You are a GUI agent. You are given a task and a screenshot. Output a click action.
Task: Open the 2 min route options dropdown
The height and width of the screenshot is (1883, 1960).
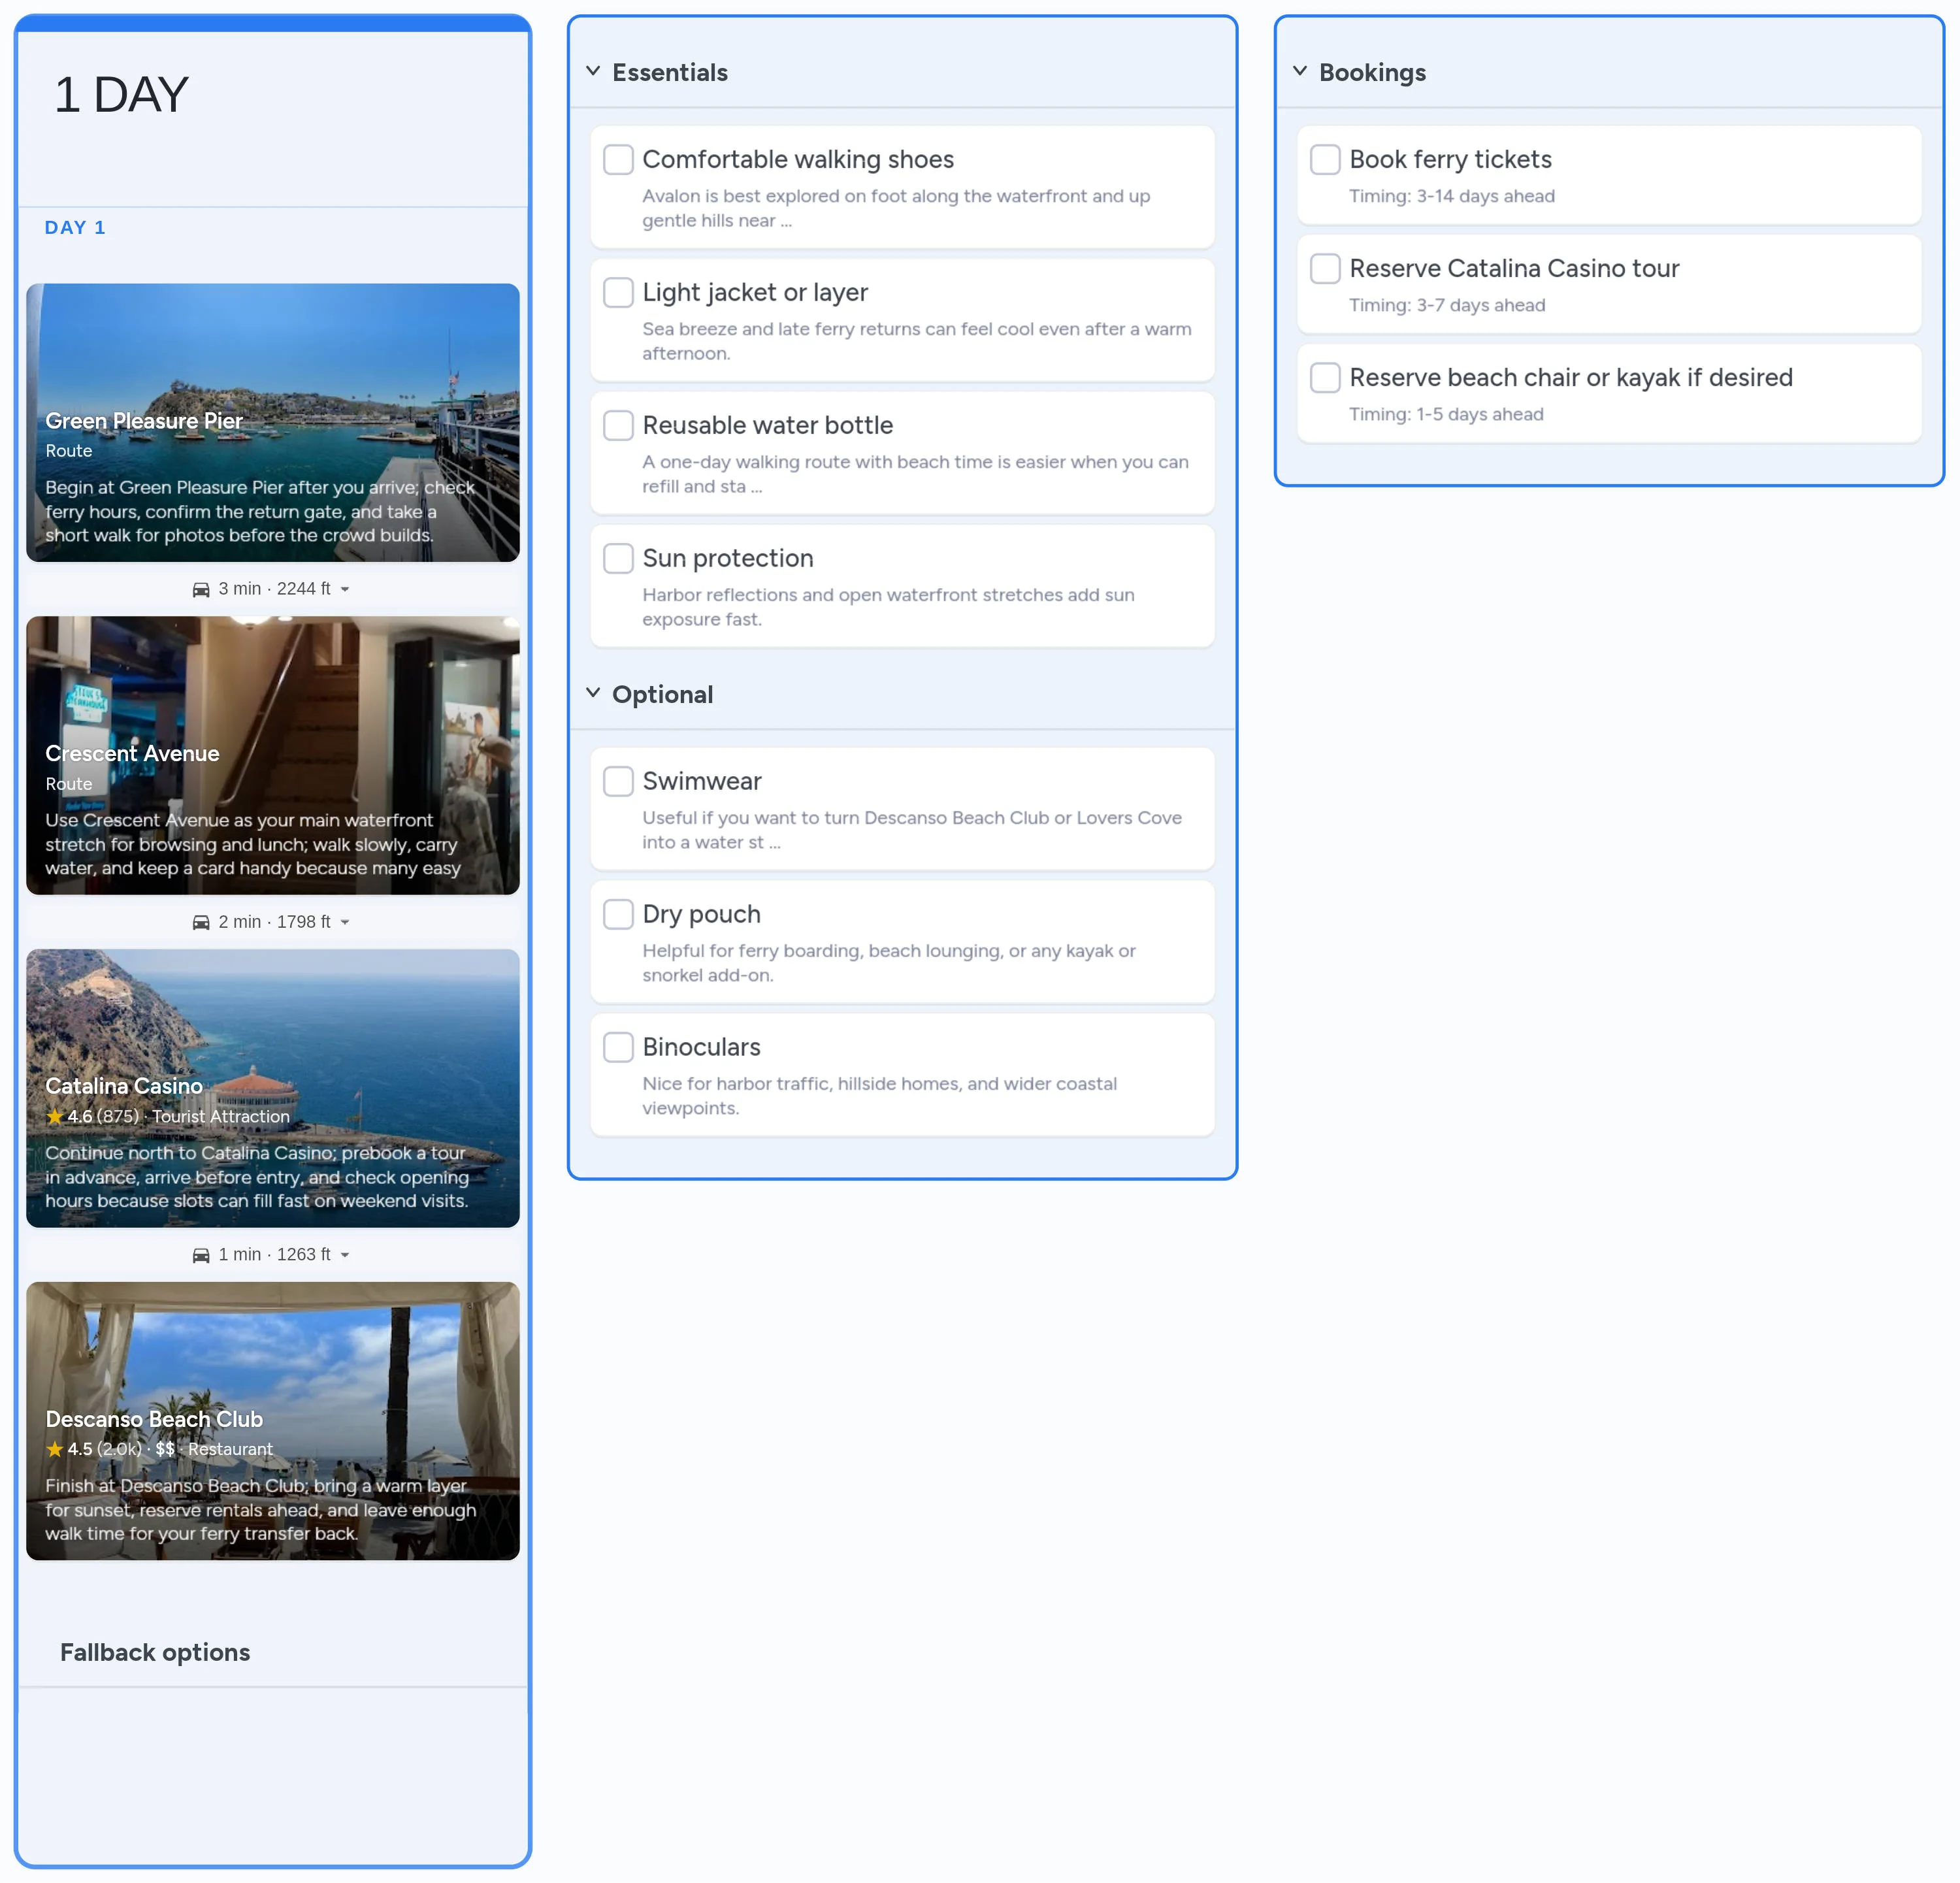(347, 922)
